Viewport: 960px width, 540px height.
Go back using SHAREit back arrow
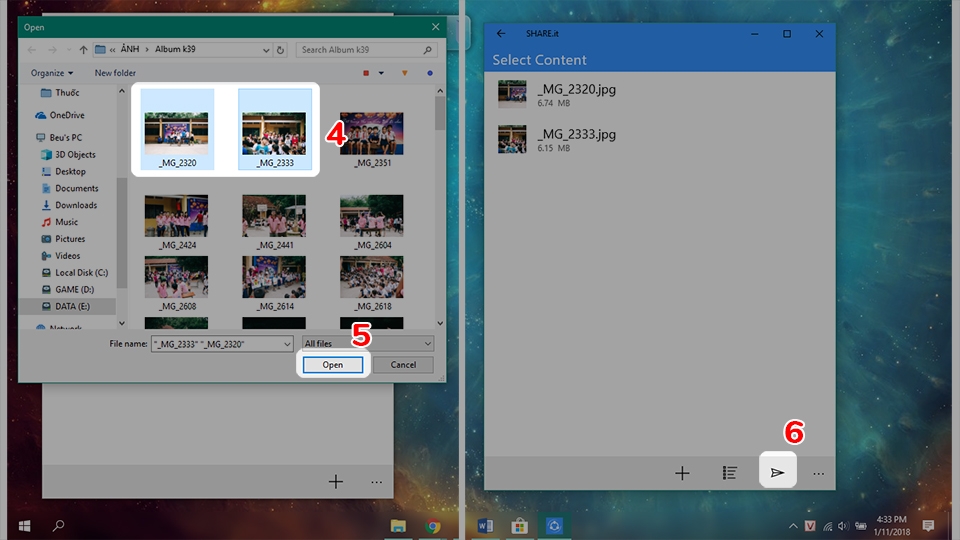[x=501, y=34]
